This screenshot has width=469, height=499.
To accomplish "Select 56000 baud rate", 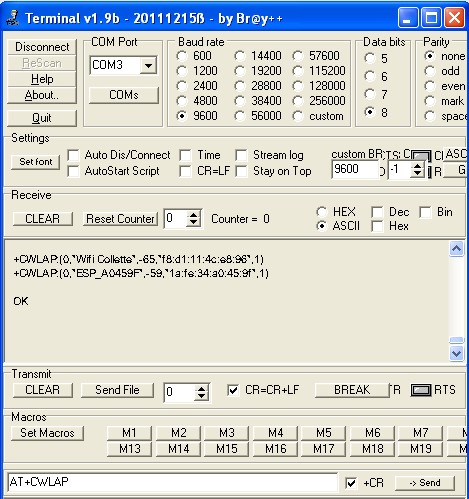I will click(240, 116).
